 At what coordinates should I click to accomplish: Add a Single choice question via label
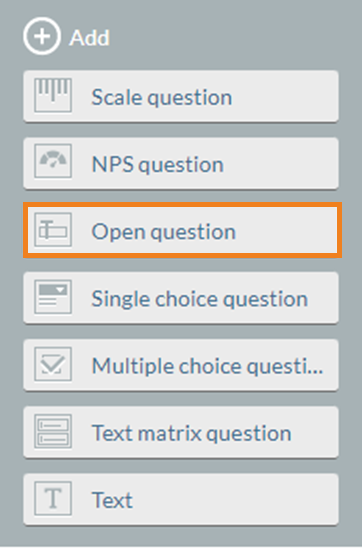pos(200,299)
